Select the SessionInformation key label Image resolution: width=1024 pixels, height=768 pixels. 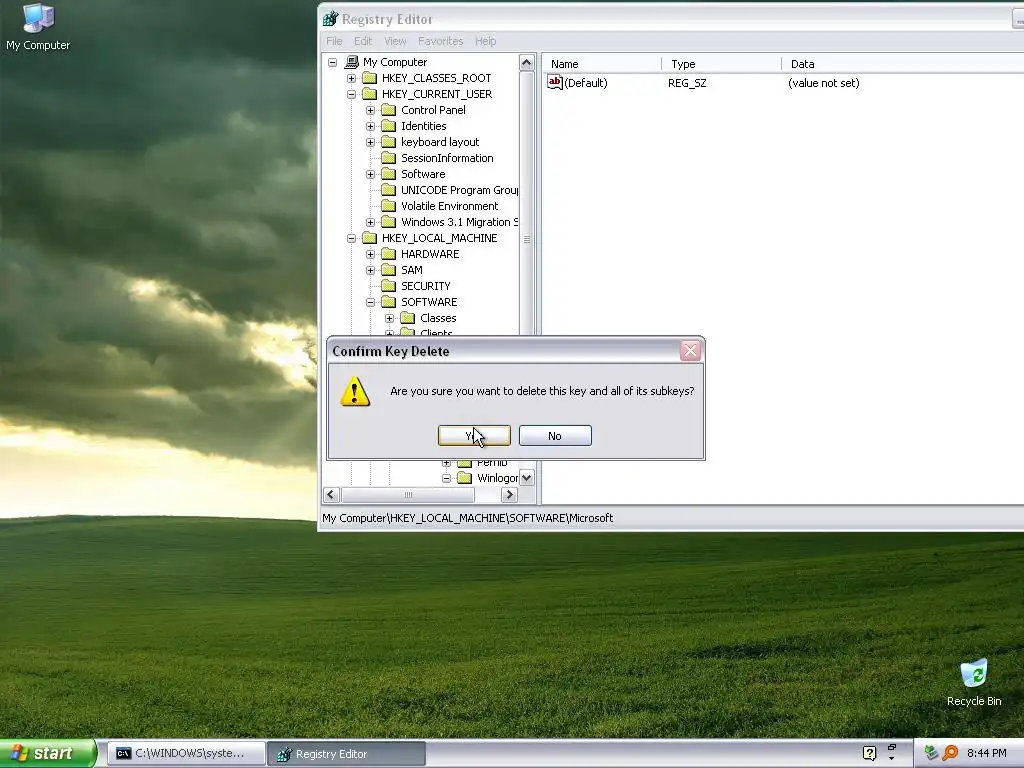[x=447, y=158]
